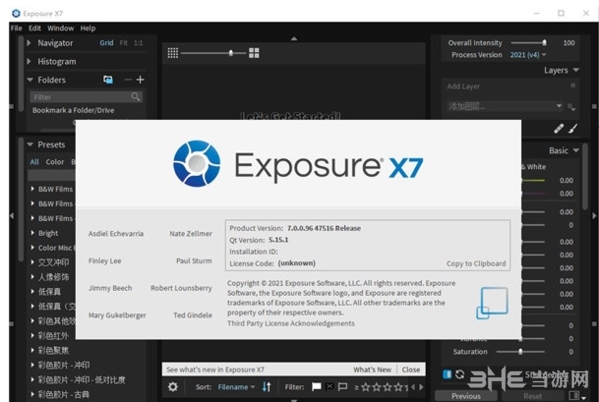Click Copy to Clipboard in About dialog
This screenshot has width=599, height=402.
click(x=476, y=264)
